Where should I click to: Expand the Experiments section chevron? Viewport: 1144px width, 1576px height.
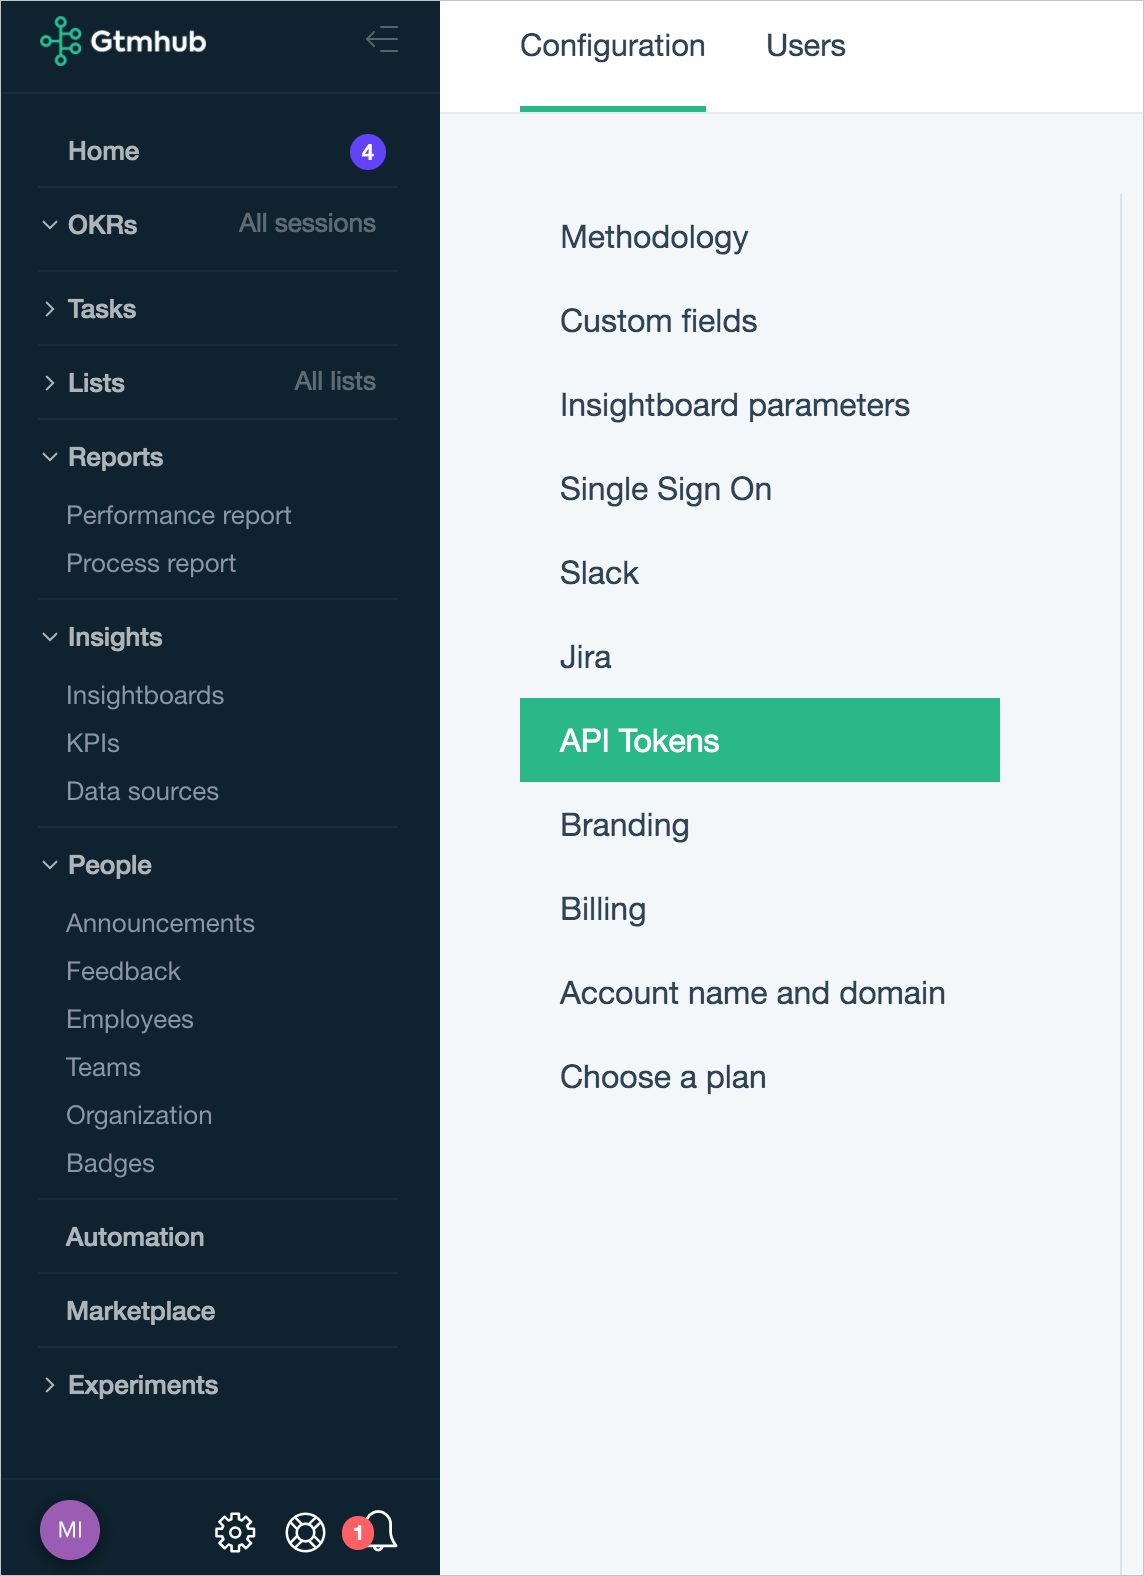[49, 1385]
